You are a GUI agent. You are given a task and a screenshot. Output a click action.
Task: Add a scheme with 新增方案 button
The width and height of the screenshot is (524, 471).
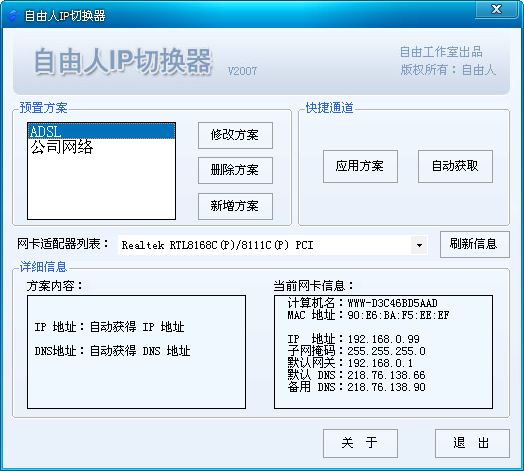235,206
